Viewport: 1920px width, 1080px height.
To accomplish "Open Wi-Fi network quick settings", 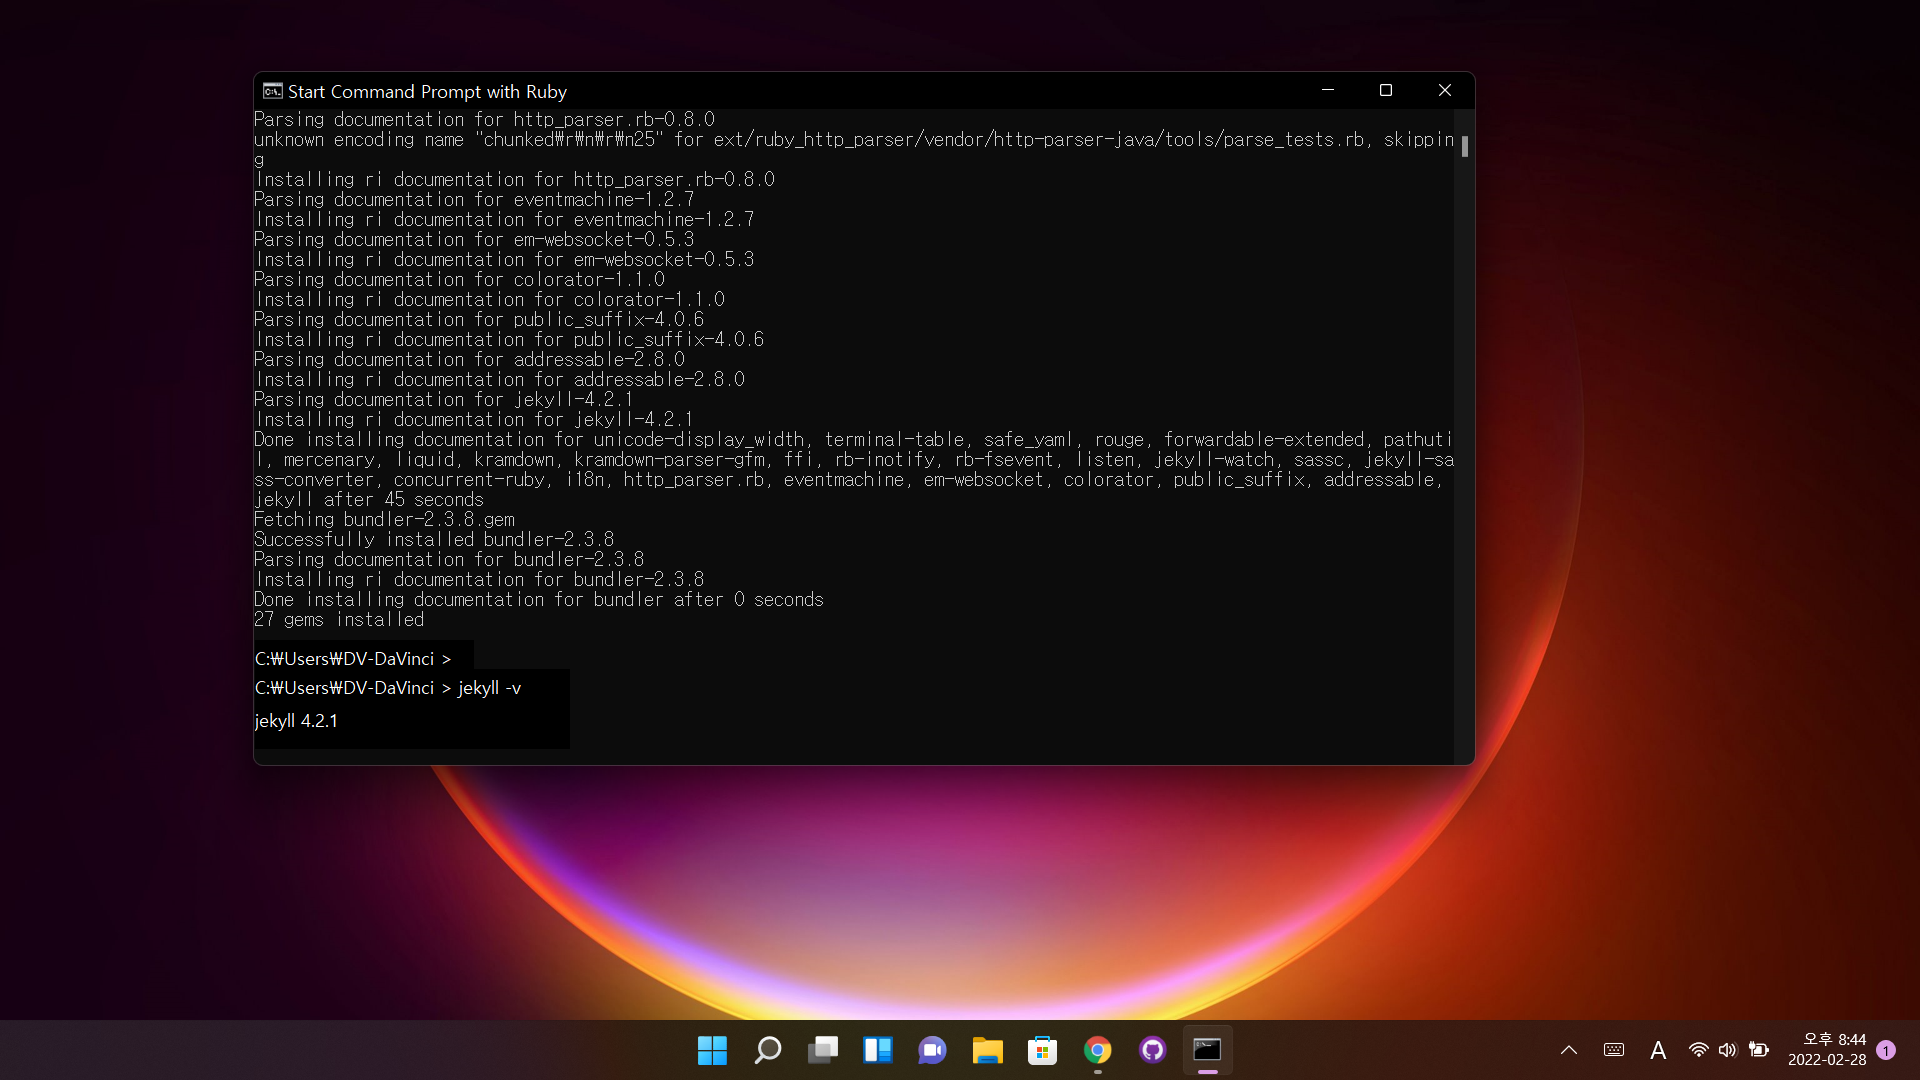I will pos(1698,1050).
